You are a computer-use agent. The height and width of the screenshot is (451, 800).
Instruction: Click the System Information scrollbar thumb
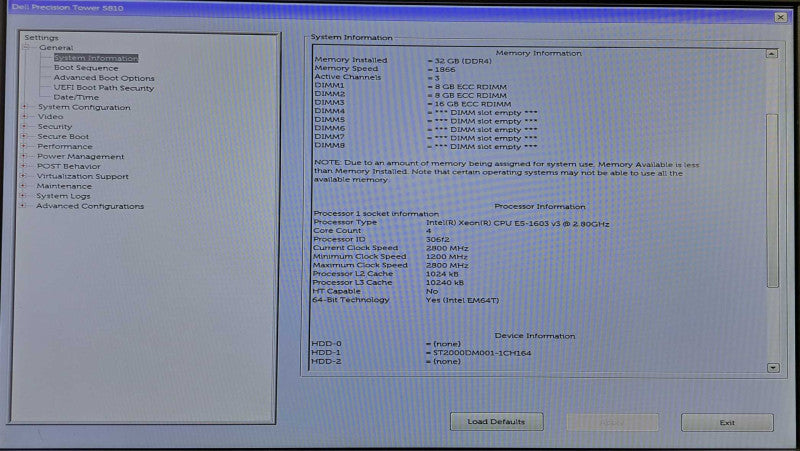click(x=772, y=200)
